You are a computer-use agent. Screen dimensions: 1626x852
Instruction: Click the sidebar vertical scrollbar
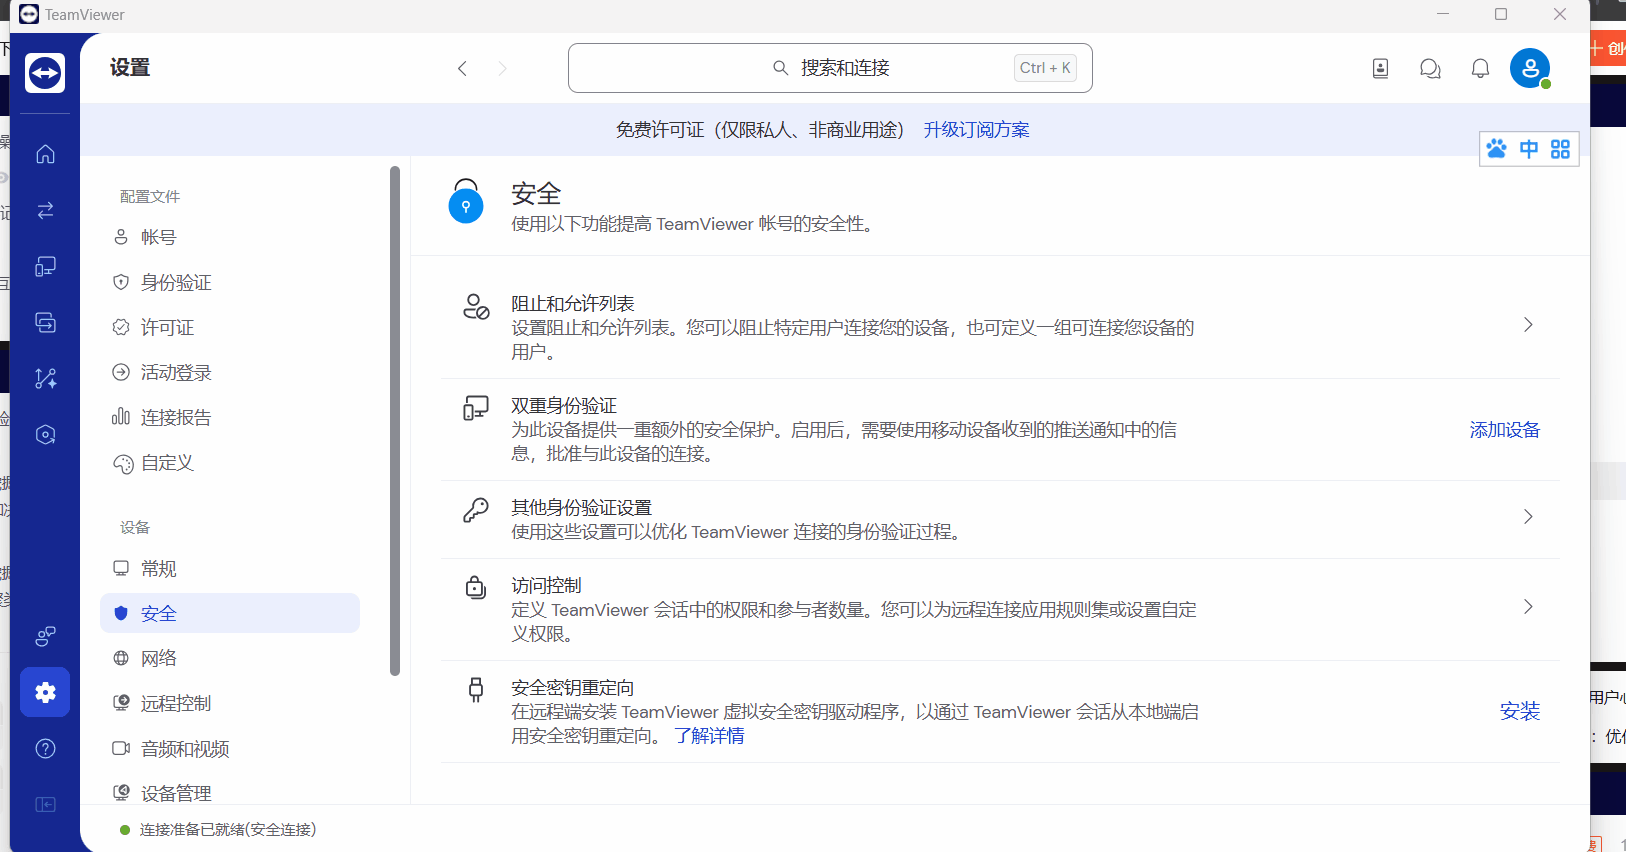coord(395,420)
